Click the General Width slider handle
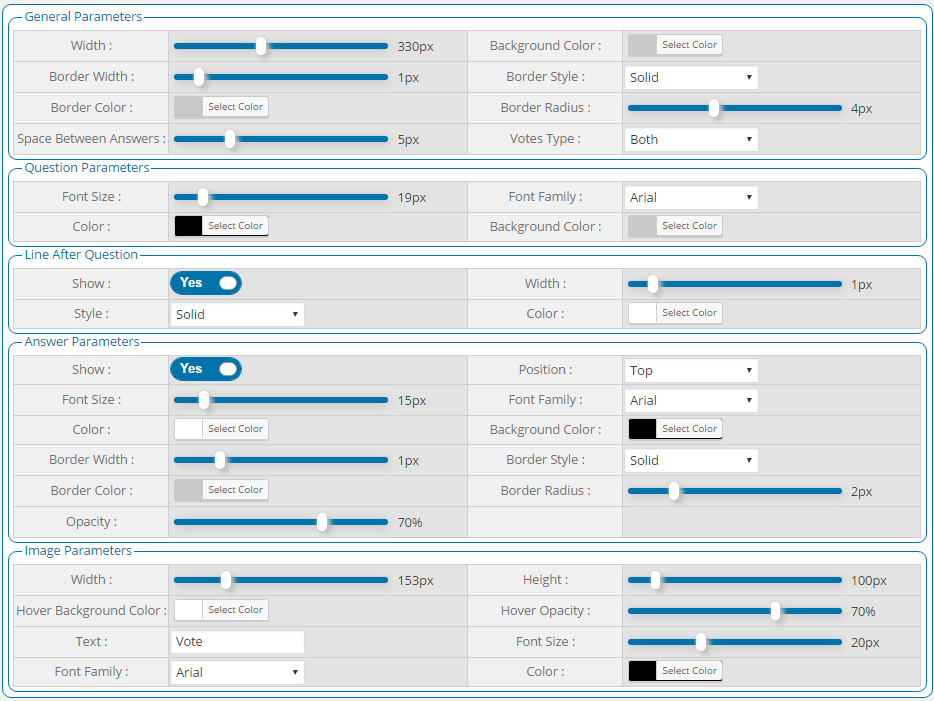This screenshot has width=934, height=701. pos(261,46)
